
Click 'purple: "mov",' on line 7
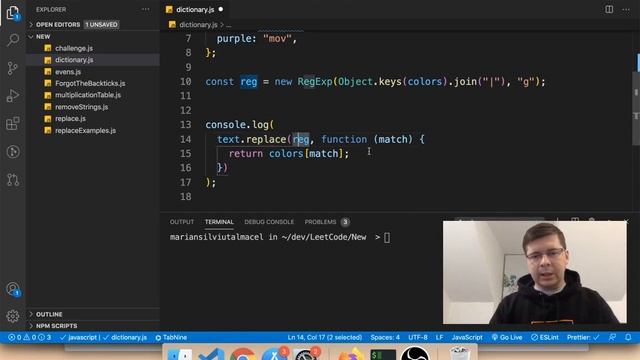257,39
